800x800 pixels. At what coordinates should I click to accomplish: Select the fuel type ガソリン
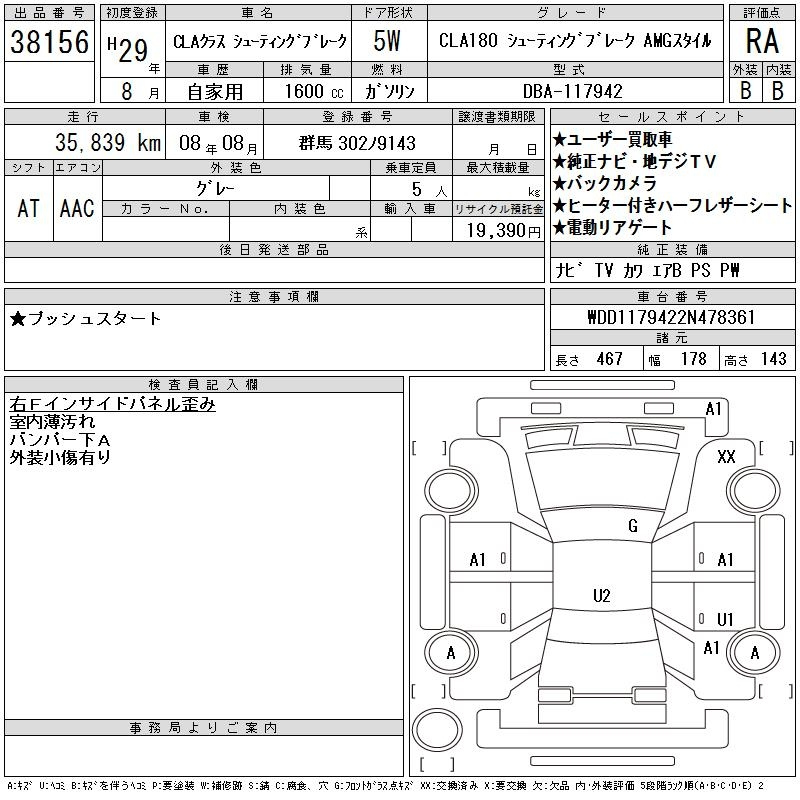(389, 91)
